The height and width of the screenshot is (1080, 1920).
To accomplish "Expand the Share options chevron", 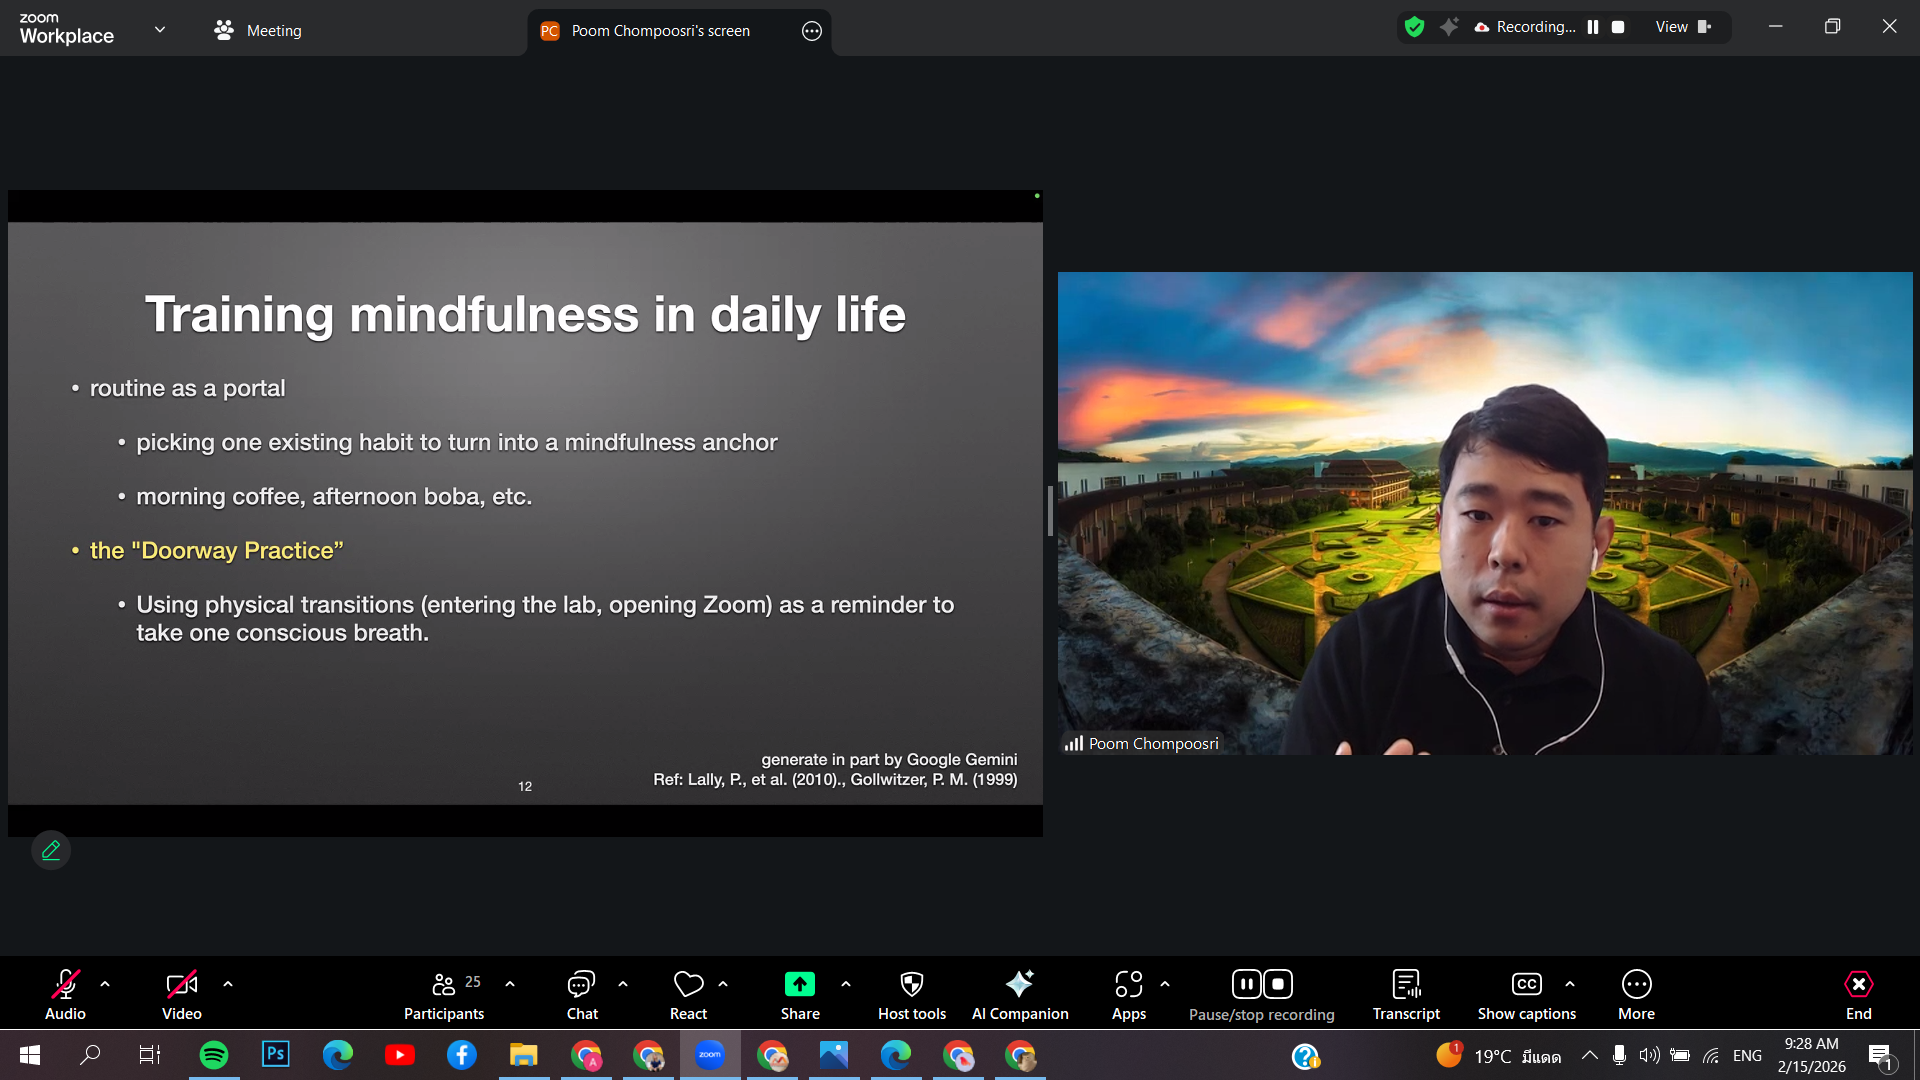I will click(x=846, y=984).
